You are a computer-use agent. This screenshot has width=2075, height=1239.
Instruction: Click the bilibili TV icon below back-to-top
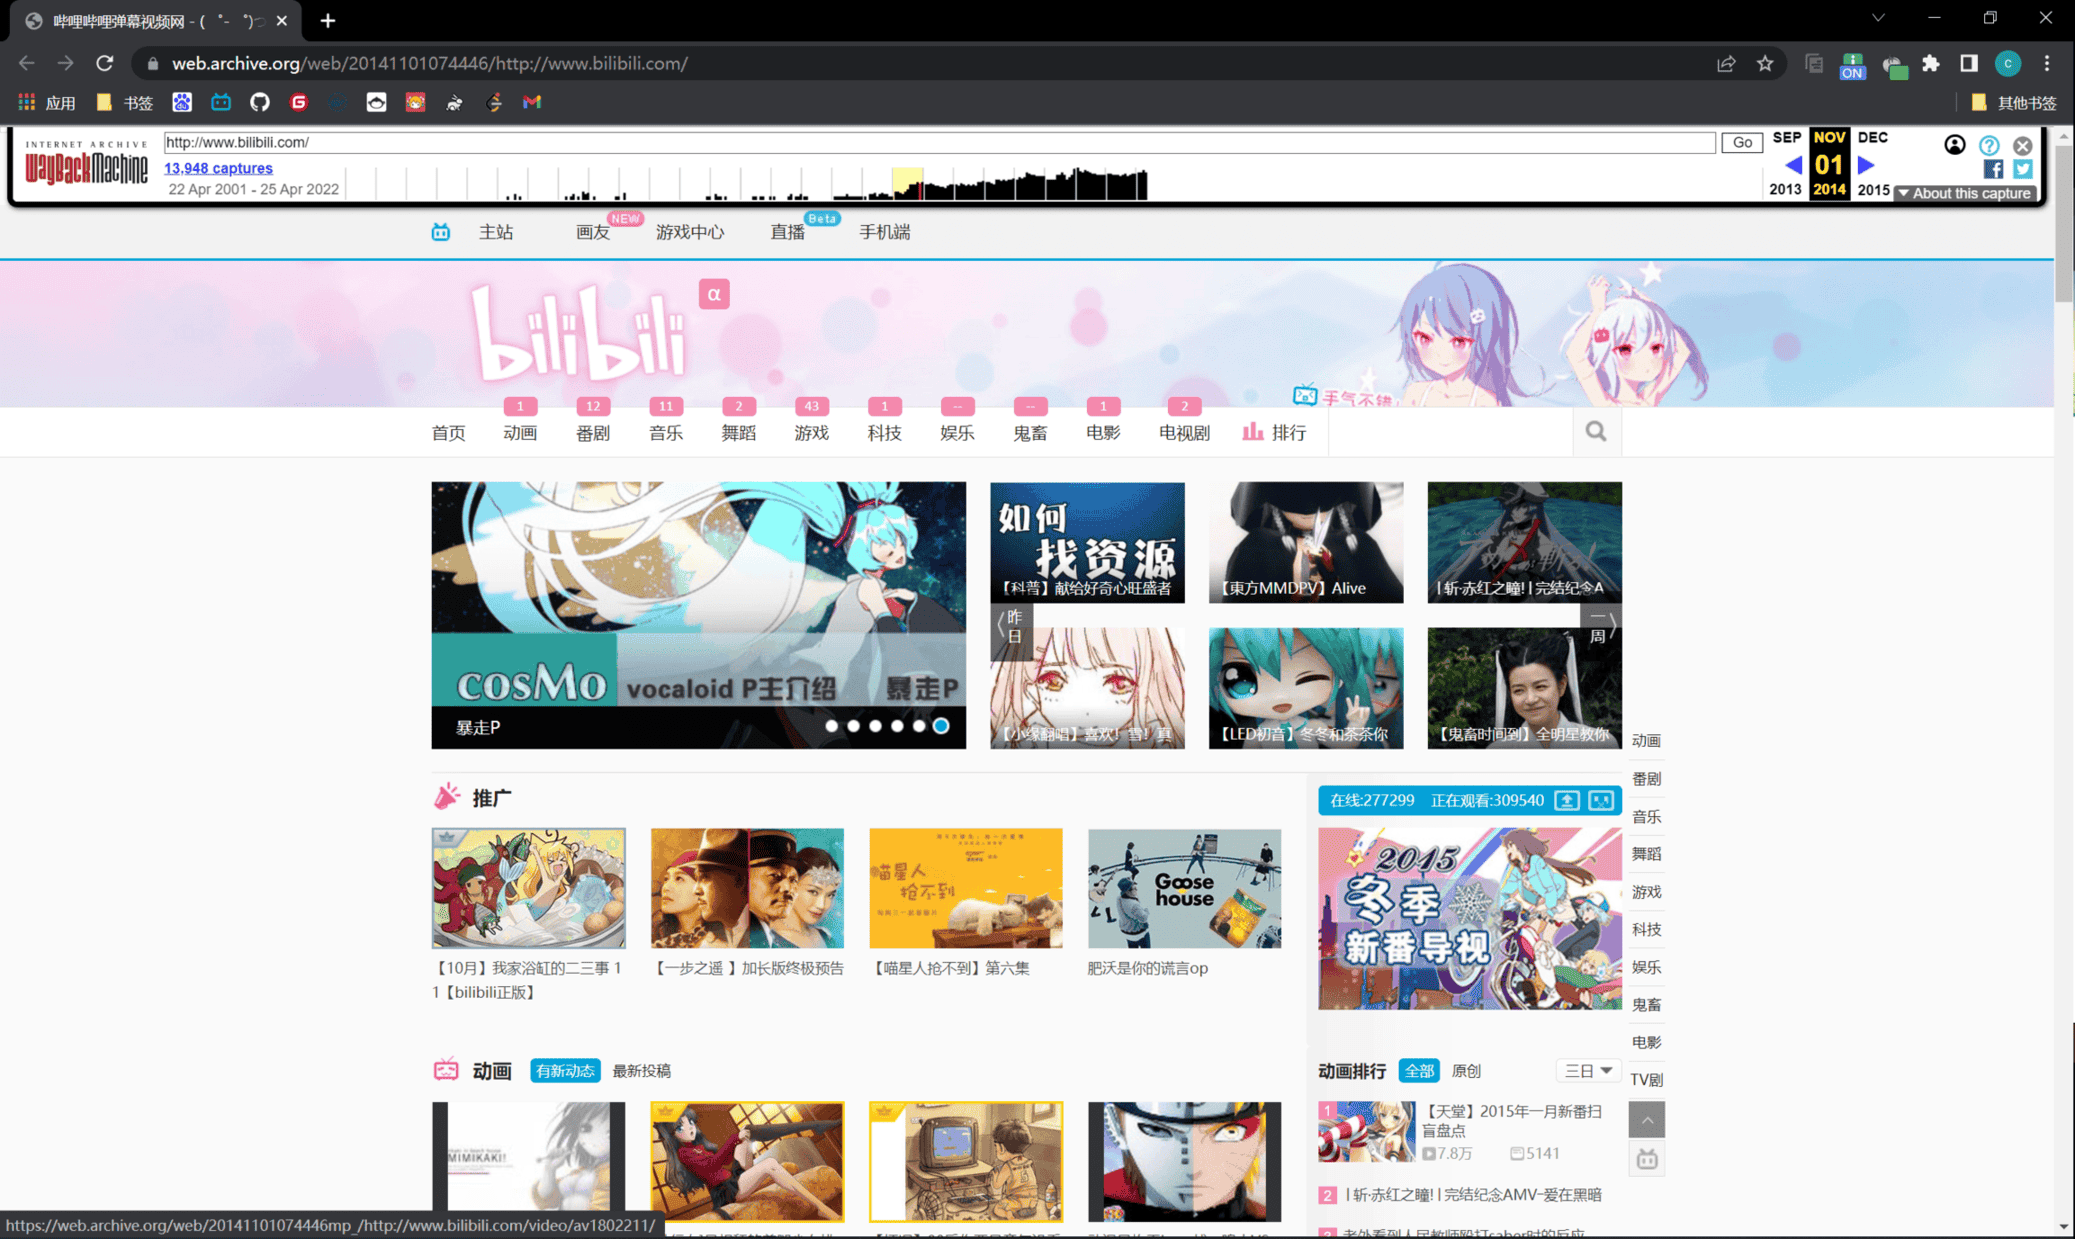[x=1646, y=1159]
